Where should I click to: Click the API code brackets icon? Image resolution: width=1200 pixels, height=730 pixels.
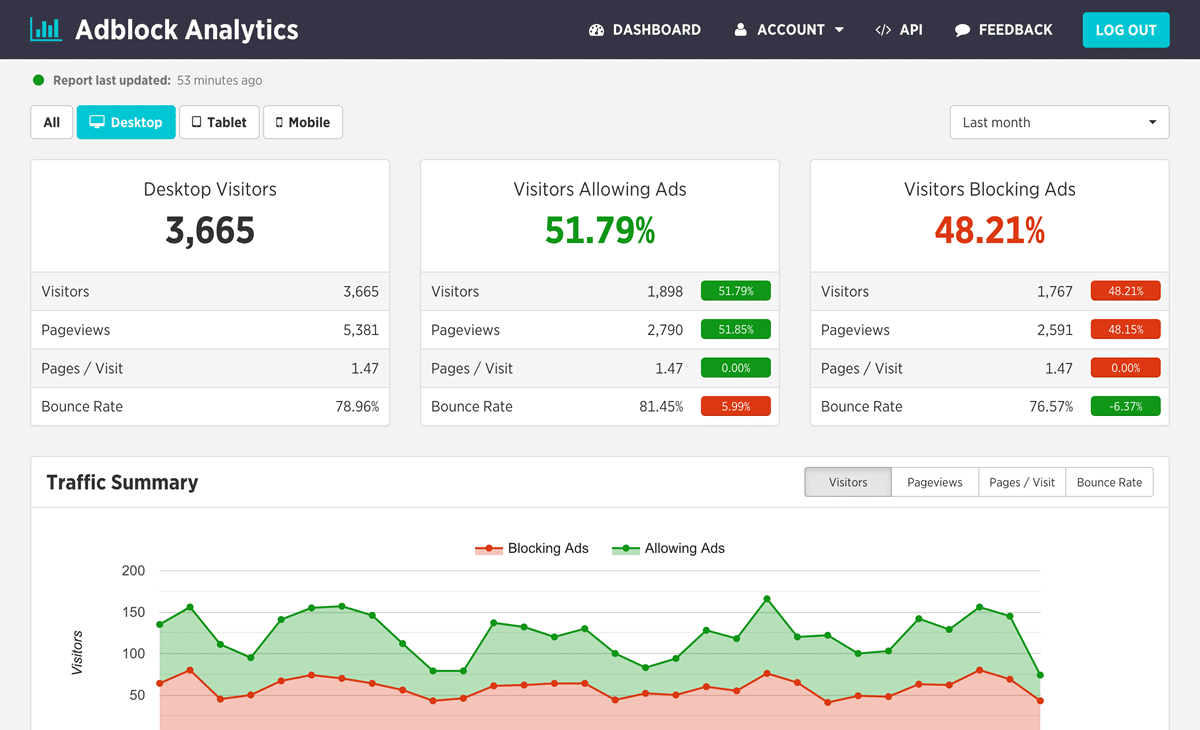point(882,30)
